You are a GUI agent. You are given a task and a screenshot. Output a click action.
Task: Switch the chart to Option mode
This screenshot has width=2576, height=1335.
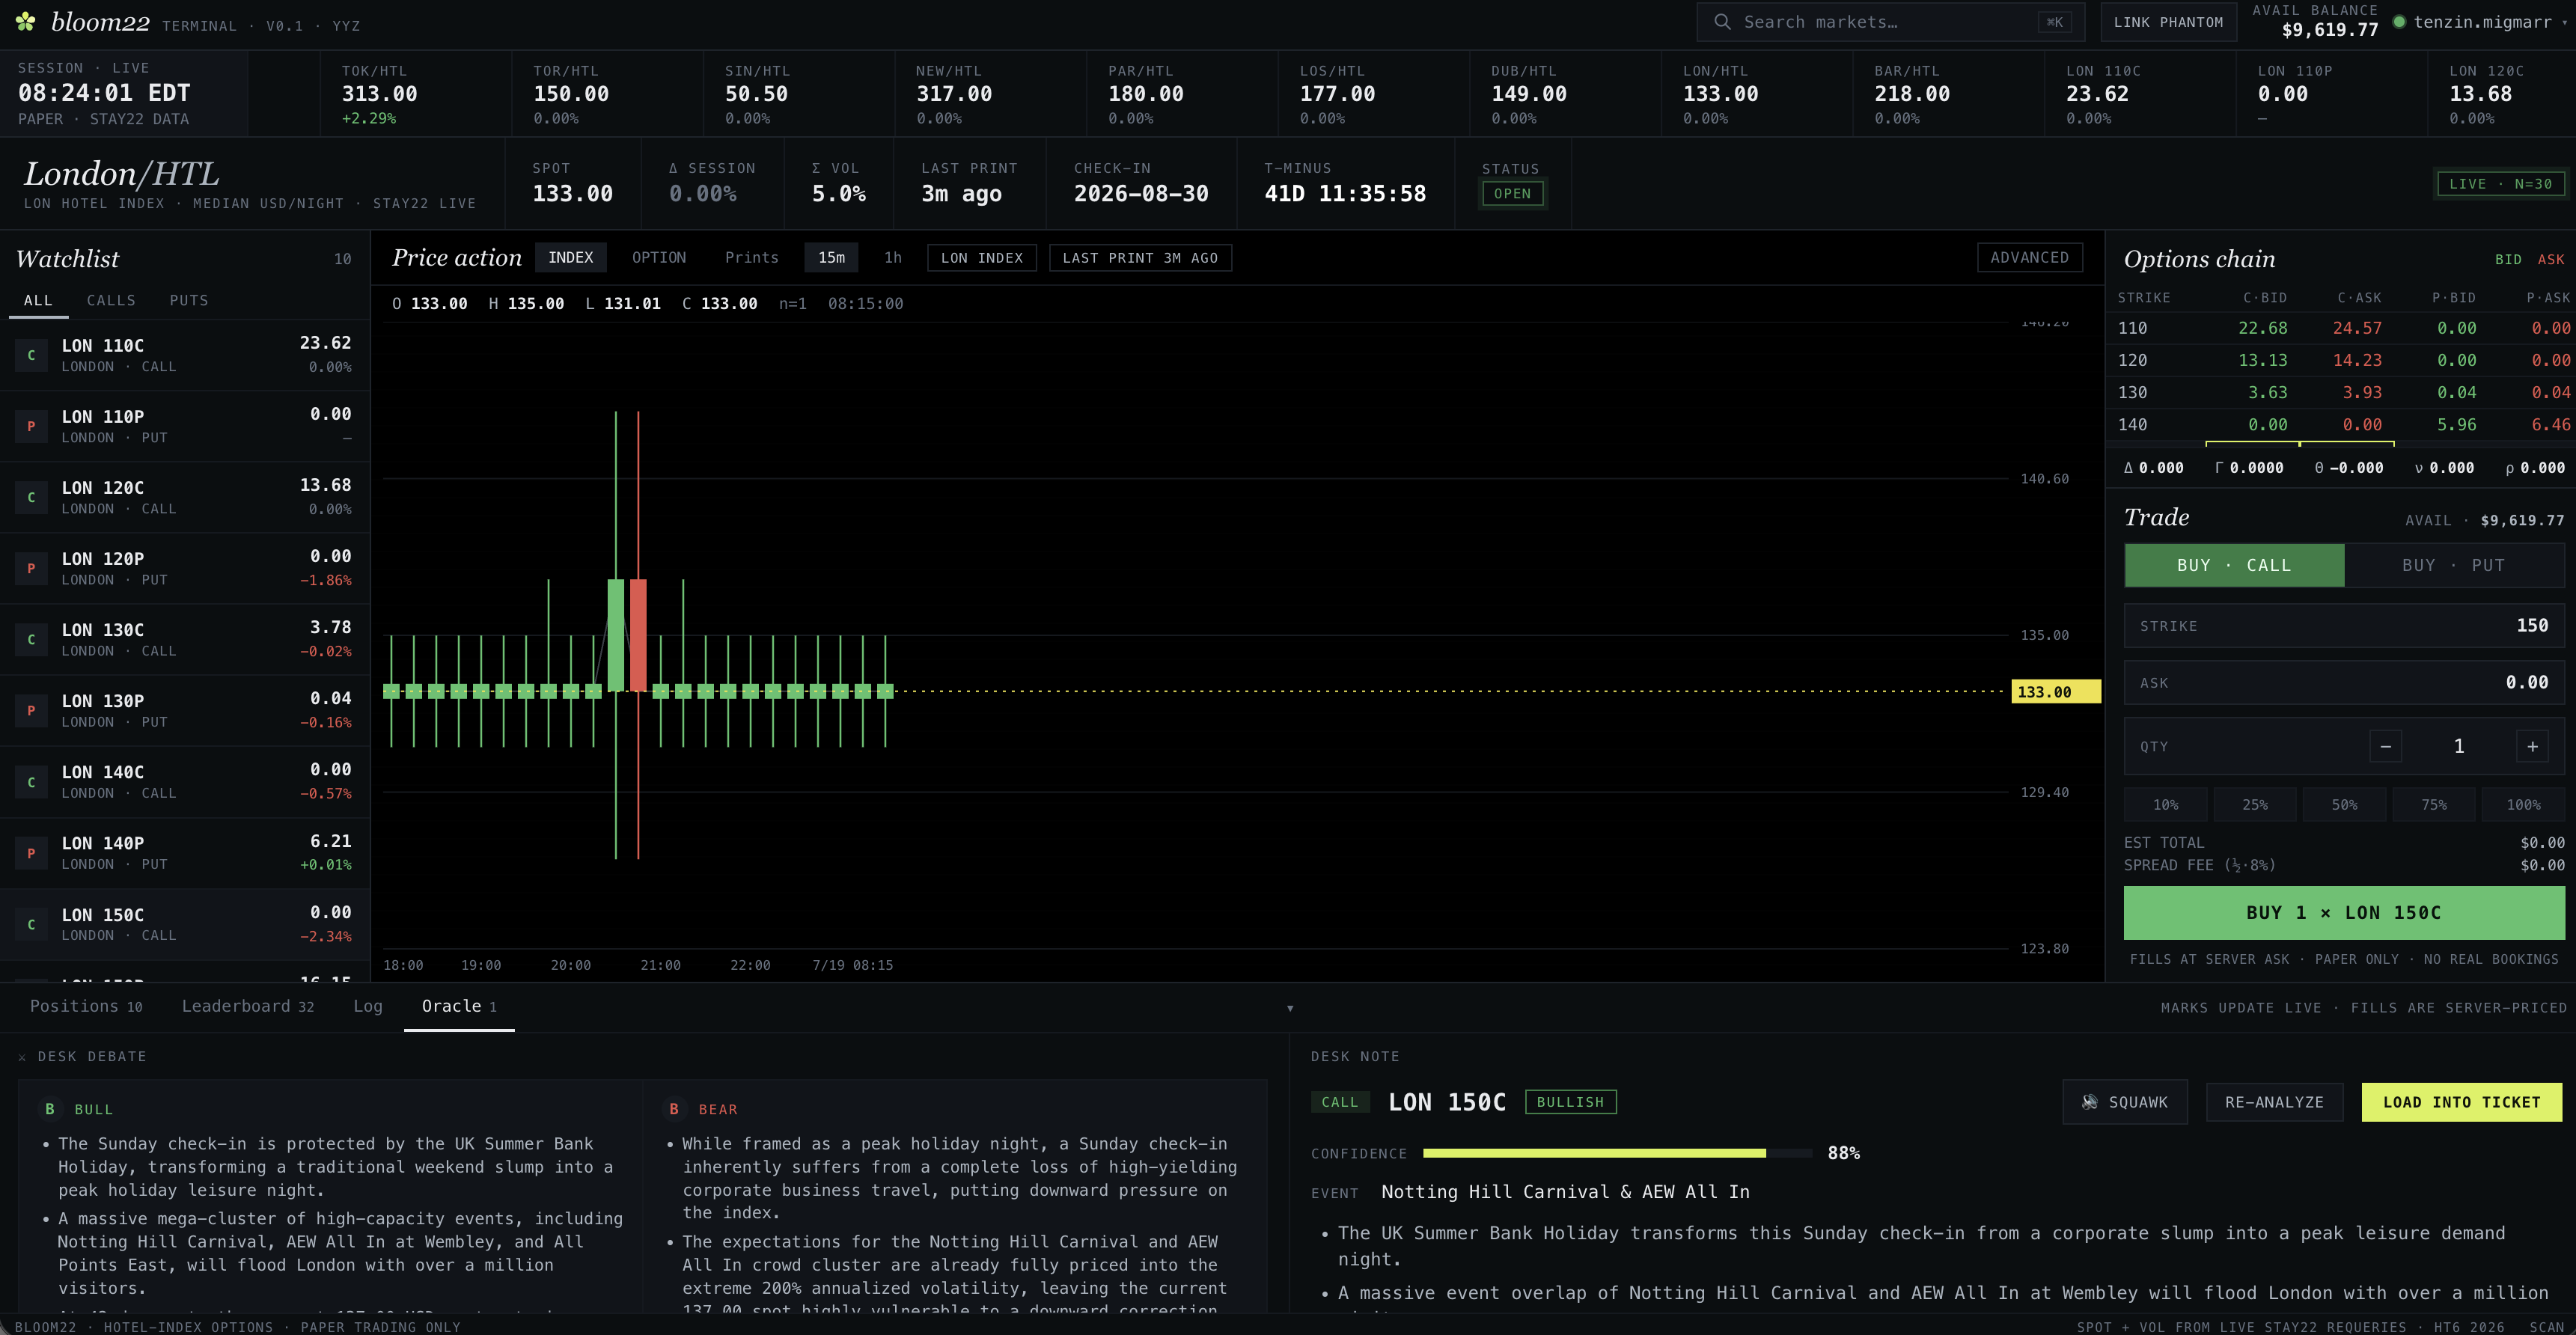pyautogui.click(x=659, y=258)
